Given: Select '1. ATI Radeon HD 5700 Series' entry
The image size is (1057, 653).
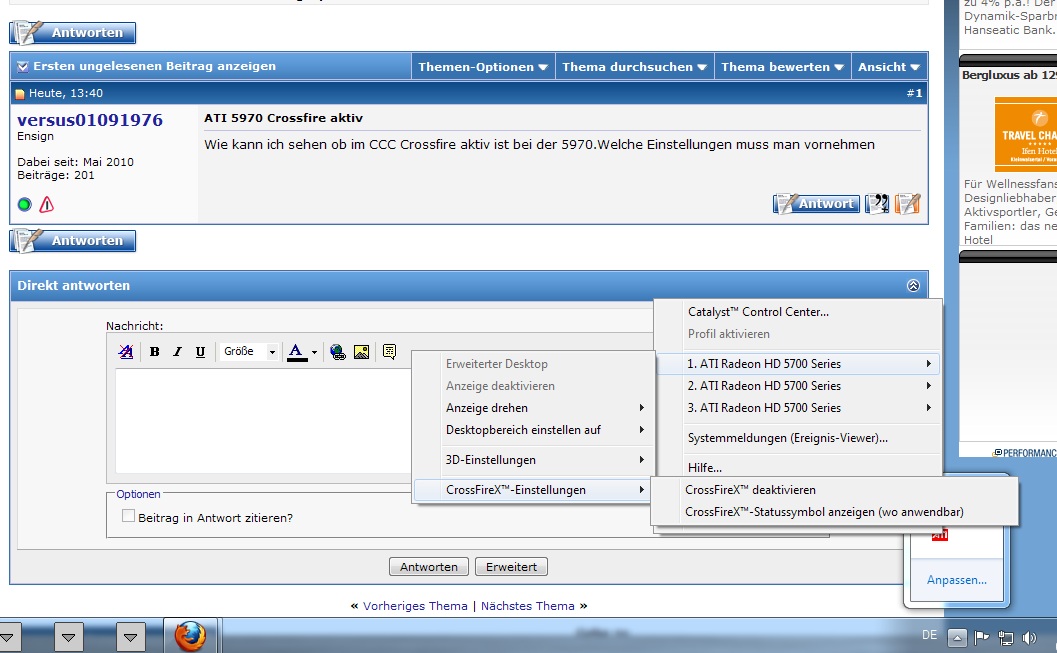Looking at the screenshot, I should (x=798, y=364).
